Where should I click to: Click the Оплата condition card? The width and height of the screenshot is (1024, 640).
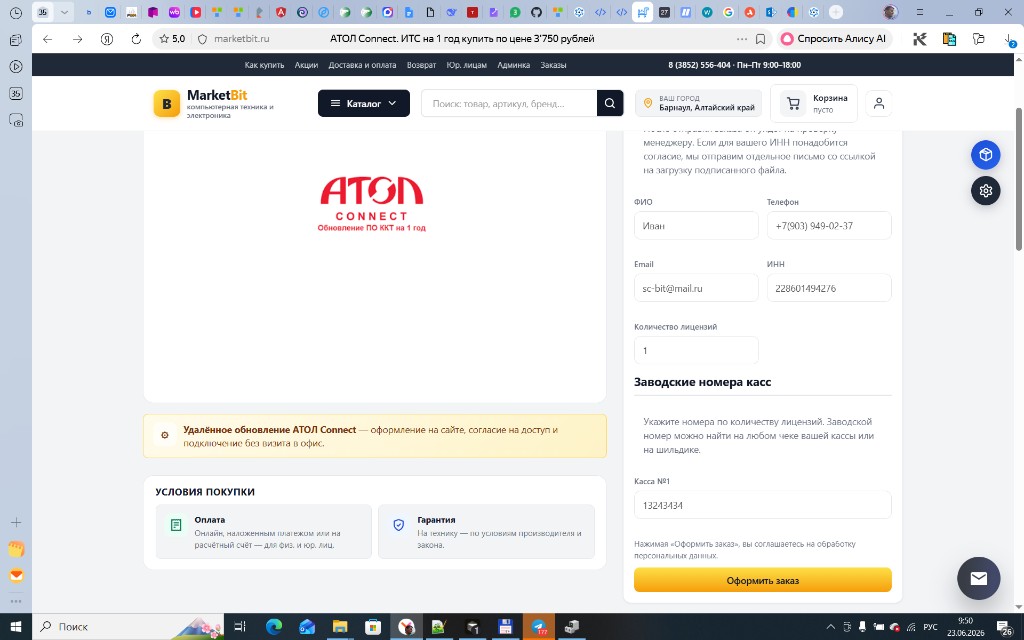(264, 532)
